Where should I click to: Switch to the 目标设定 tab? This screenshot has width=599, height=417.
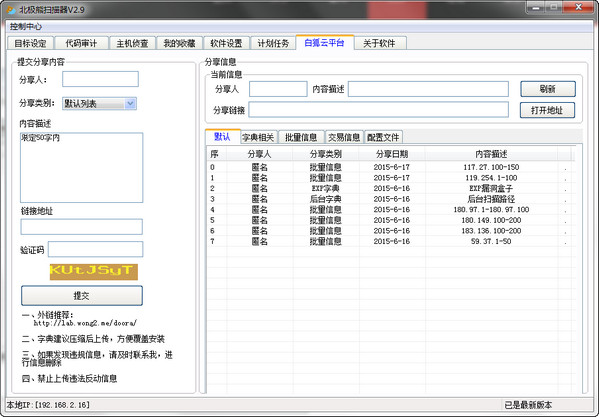[31, 43]
